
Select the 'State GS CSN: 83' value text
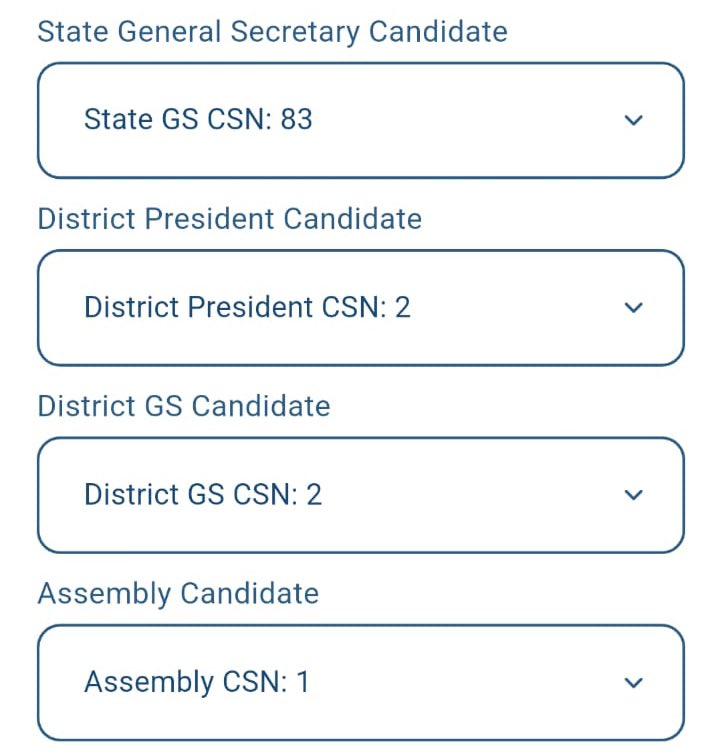pos(198,119)
